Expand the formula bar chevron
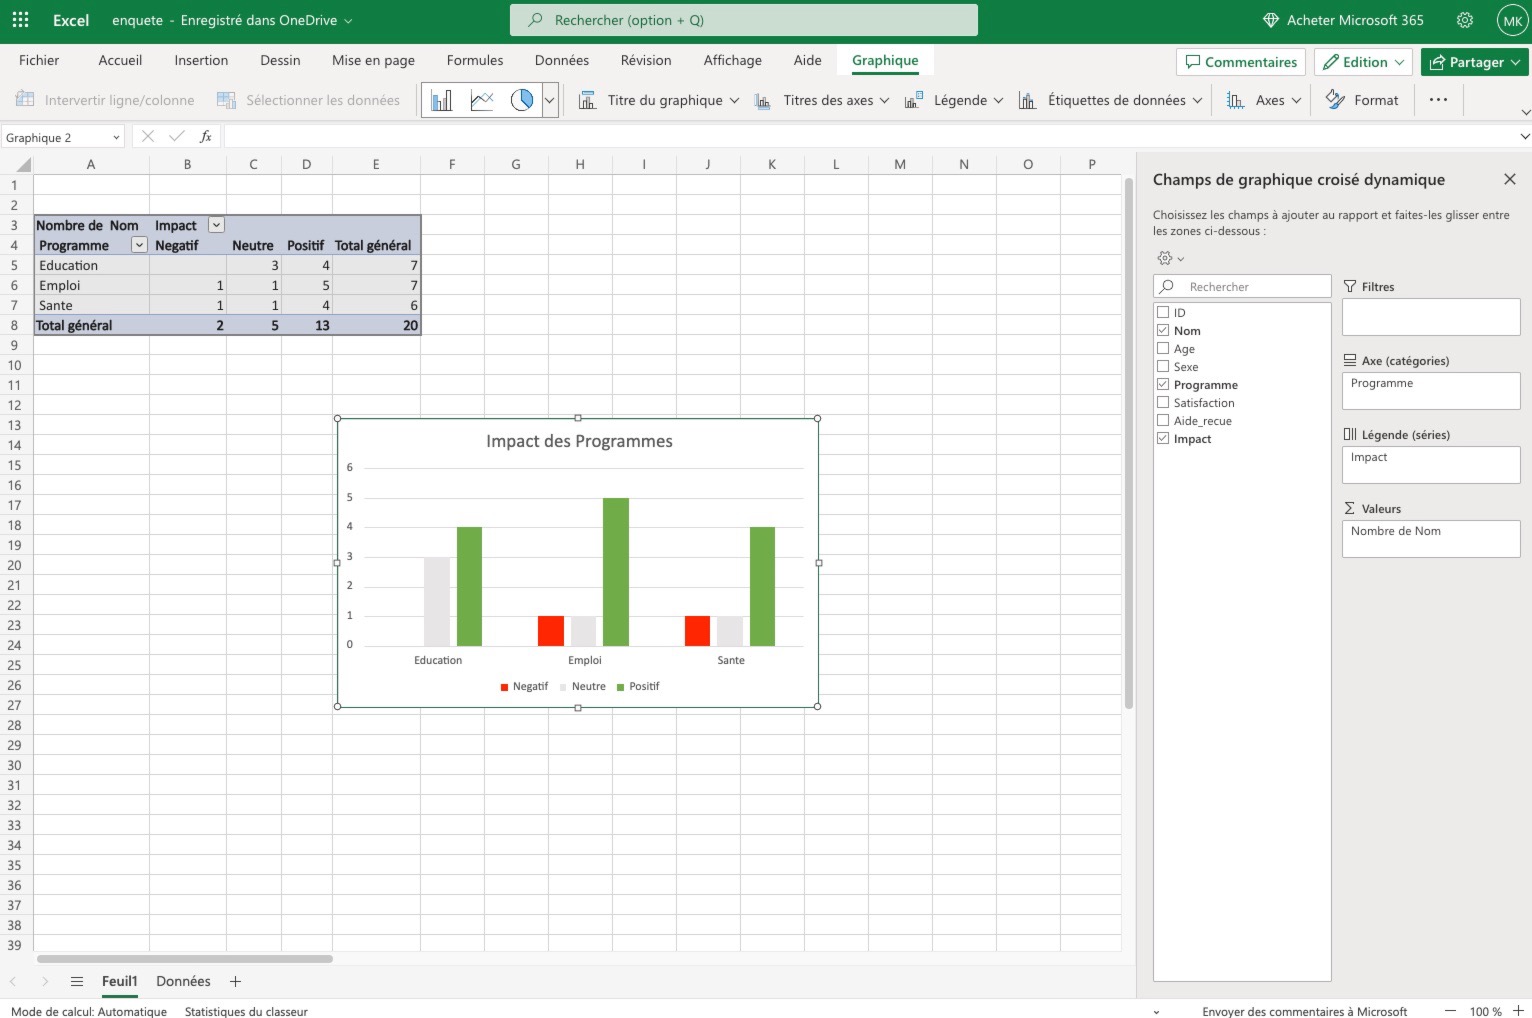 [1524, 137]
